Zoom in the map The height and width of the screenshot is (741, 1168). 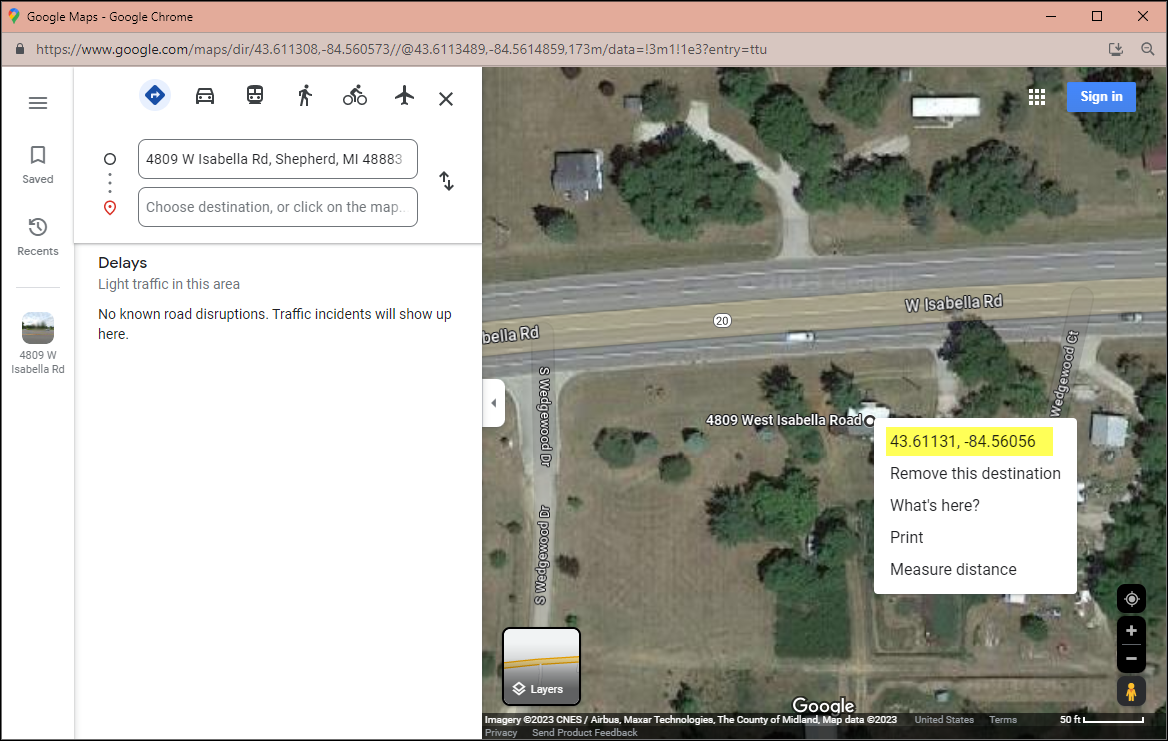(x=1131, y=631)
